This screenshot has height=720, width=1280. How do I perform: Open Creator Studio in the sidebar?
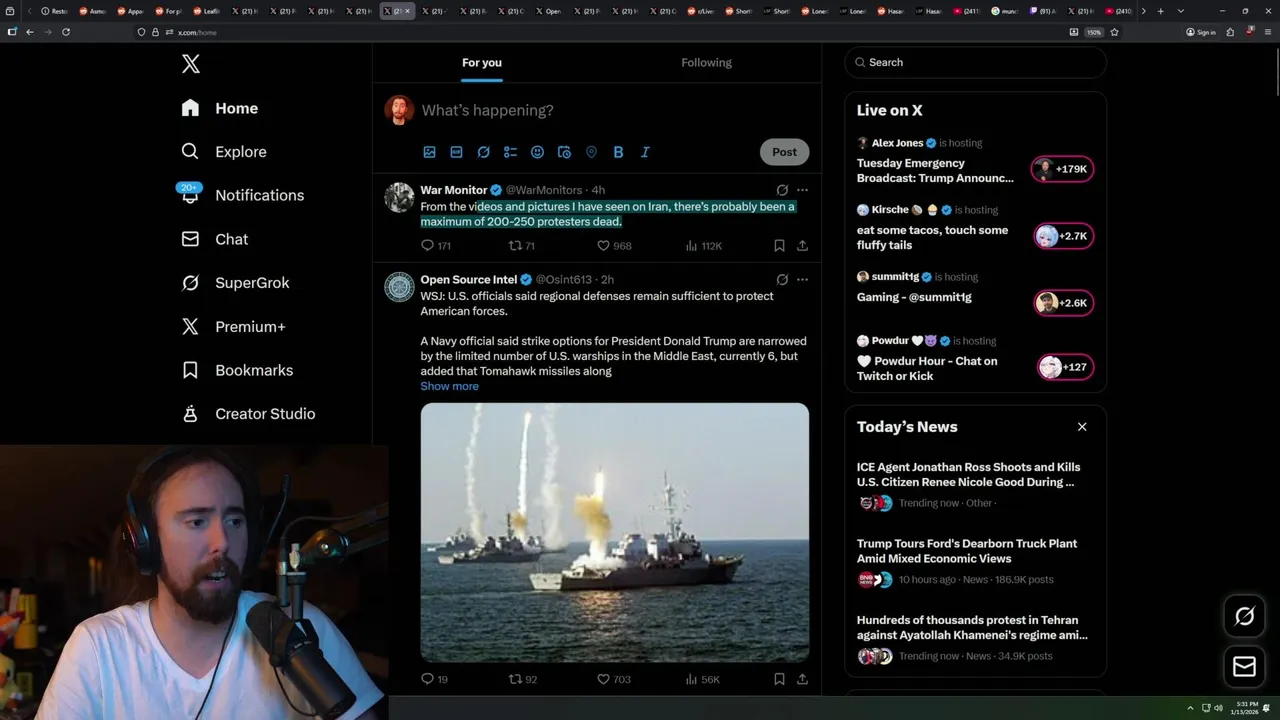click(248, 414)
